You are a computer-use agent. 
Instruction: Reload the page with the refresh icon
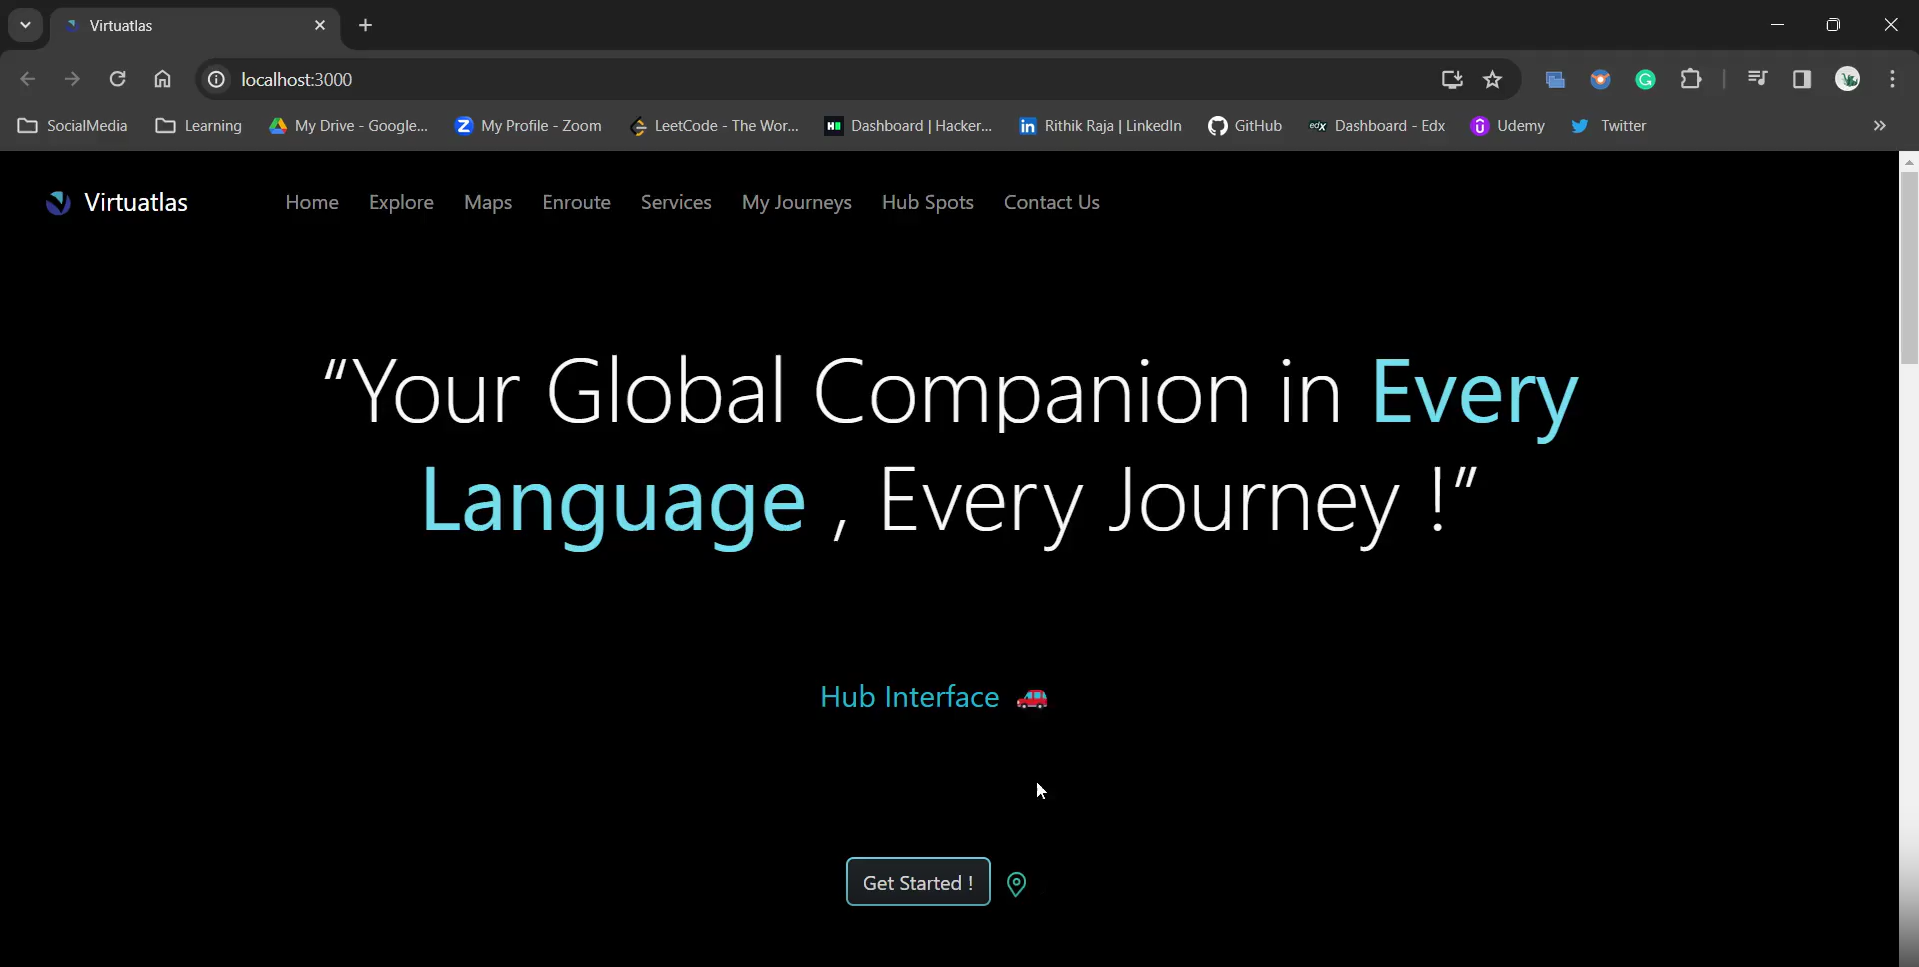[x=117, y=80]
